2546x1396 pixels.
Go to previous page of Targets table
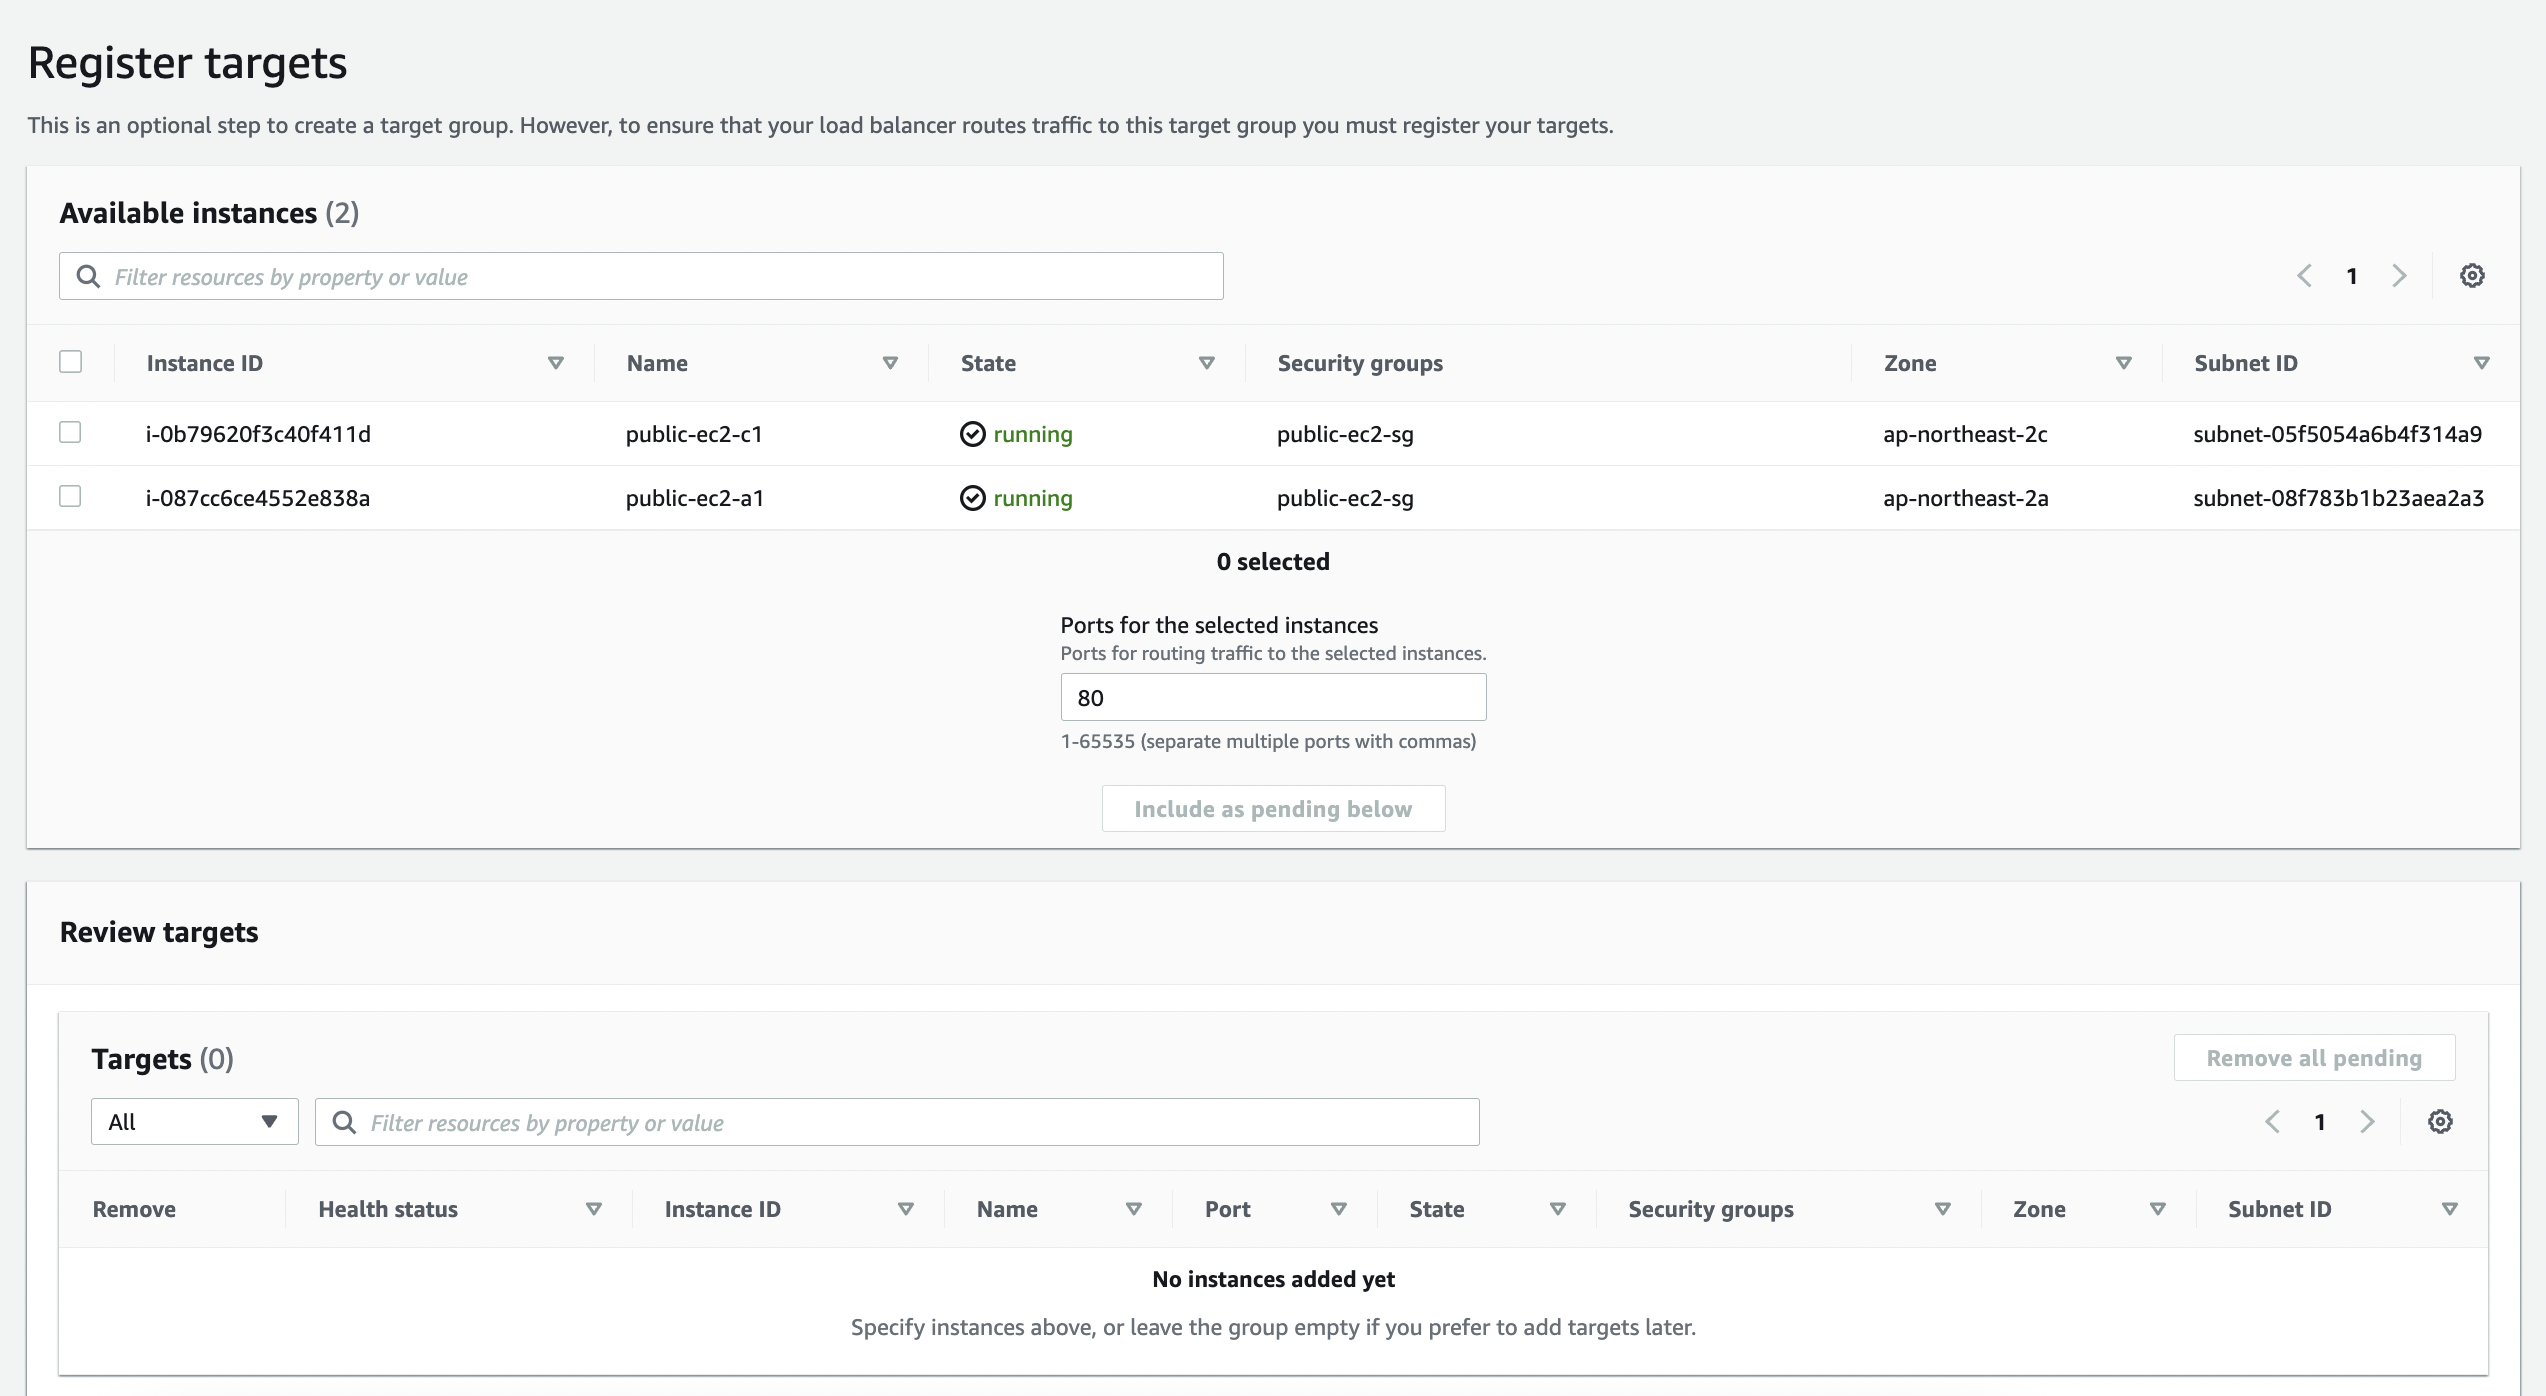(2272, 1122)
